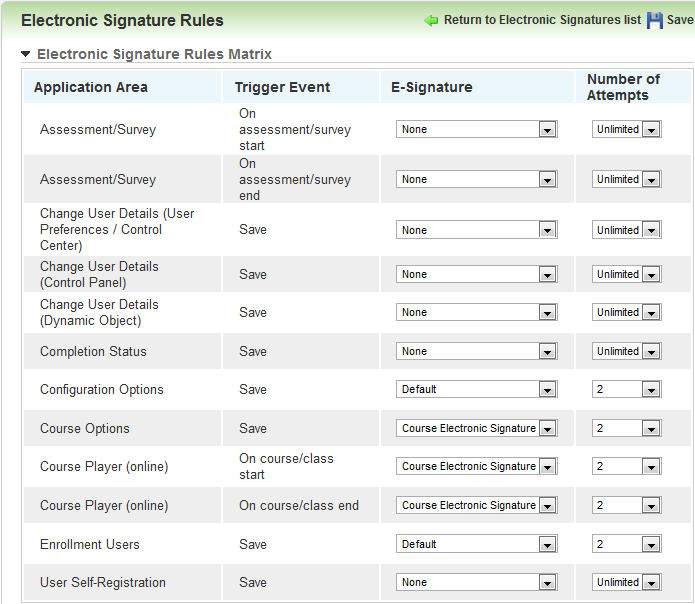Open Number of Attempts for Change User Details (Dynamic Object)
Image resolution: width=695 pixels, height=604 pixels.
coord(626,312)
